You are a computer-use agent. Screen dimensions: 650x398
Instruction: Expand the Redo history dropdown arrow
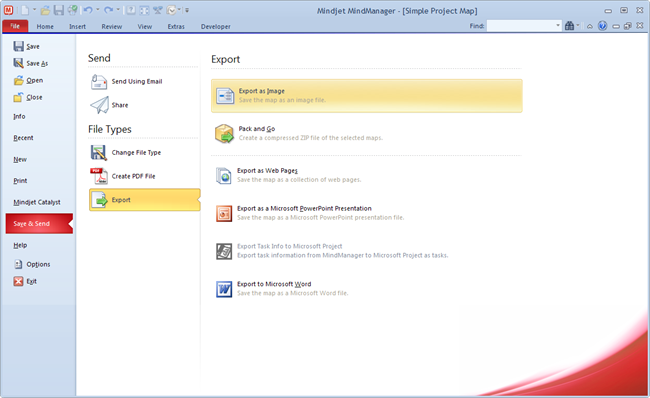118,10
